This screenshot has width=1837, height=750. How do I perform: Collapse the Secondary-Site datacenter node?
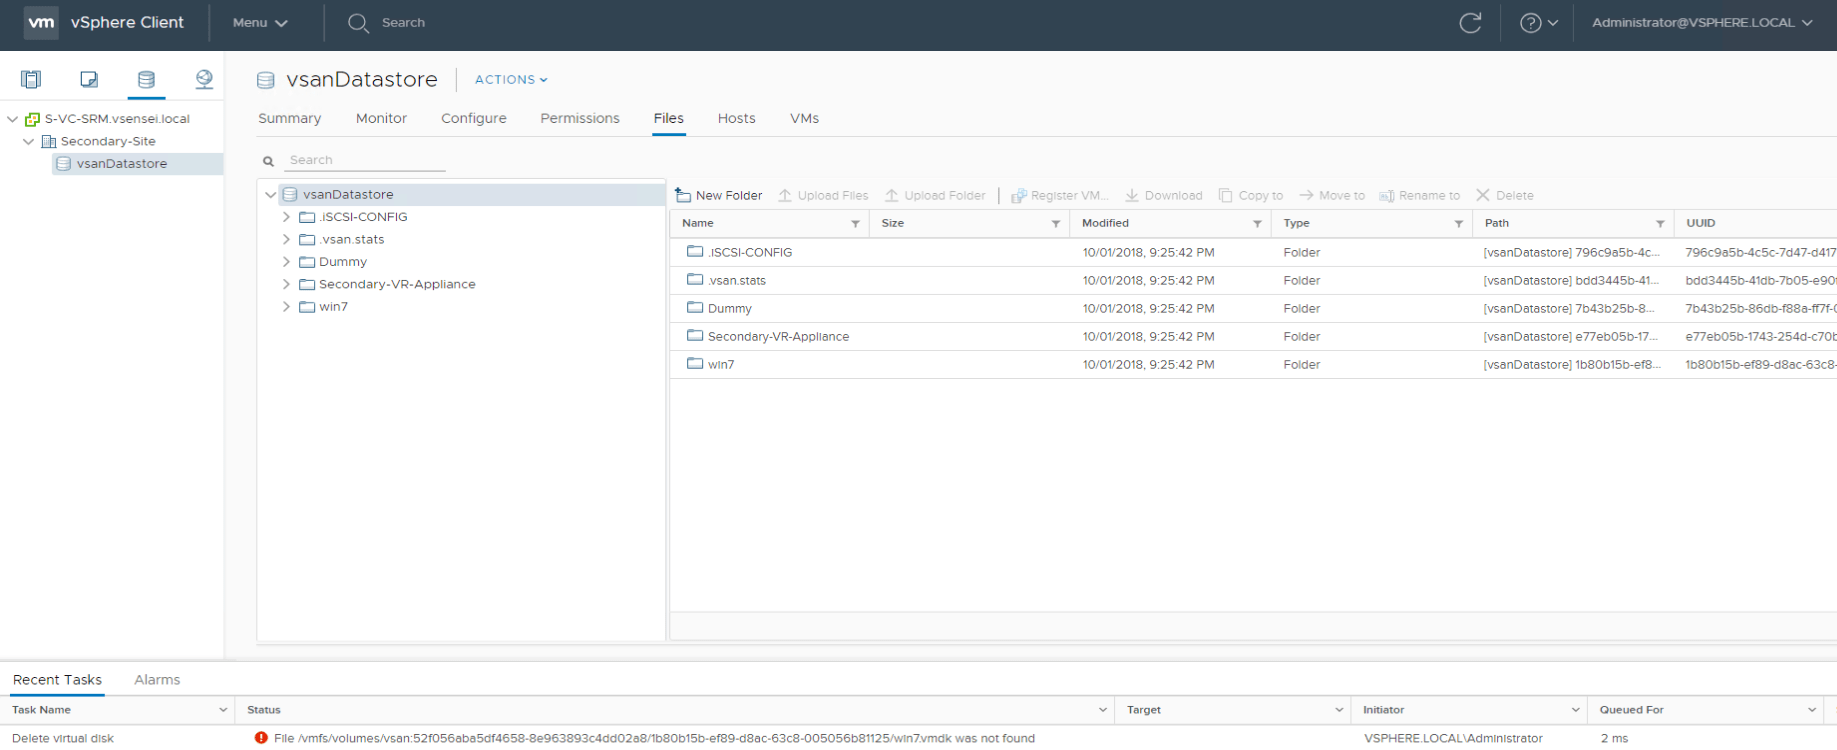tap(29, 141)
